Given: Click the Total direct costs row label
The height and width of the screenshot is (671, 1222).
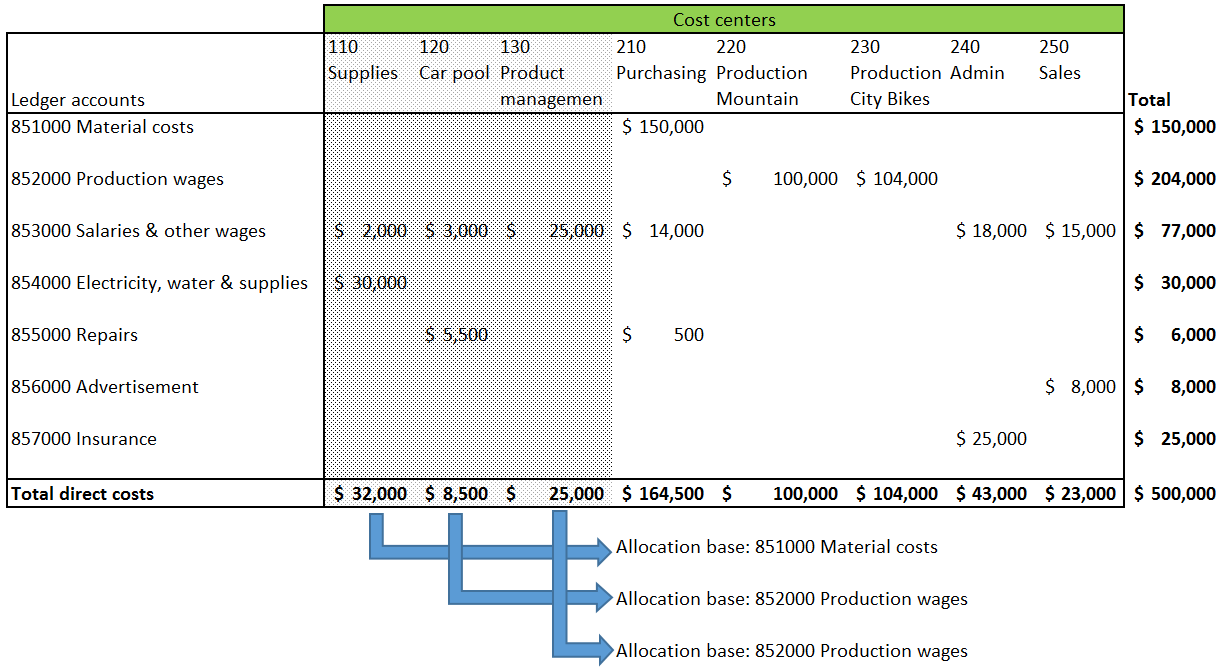Looking at the screenshot, I should (x=83, y=493).
